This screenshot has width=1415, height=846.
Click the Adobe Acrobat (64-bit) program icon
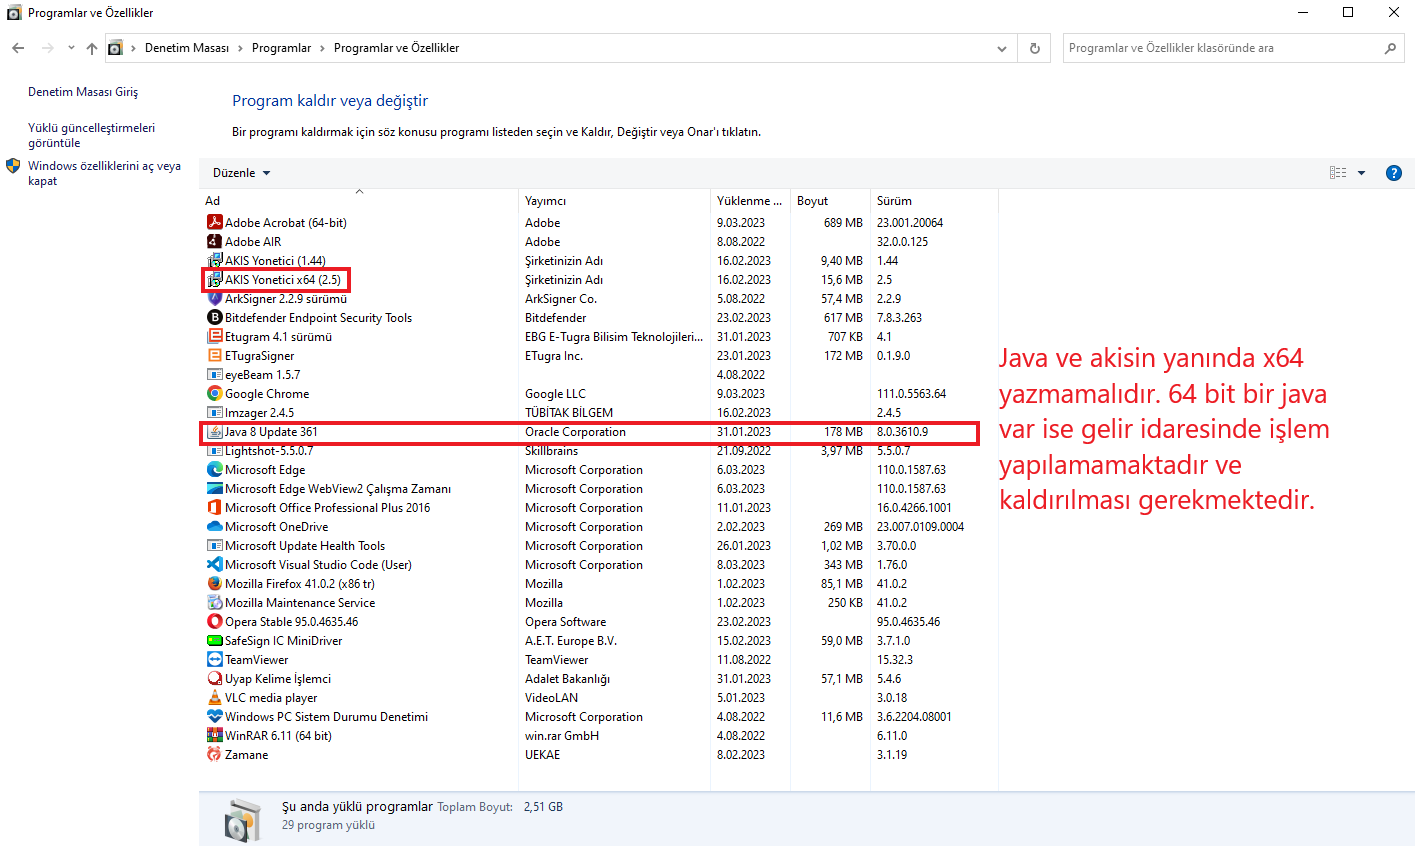point(214,222)
